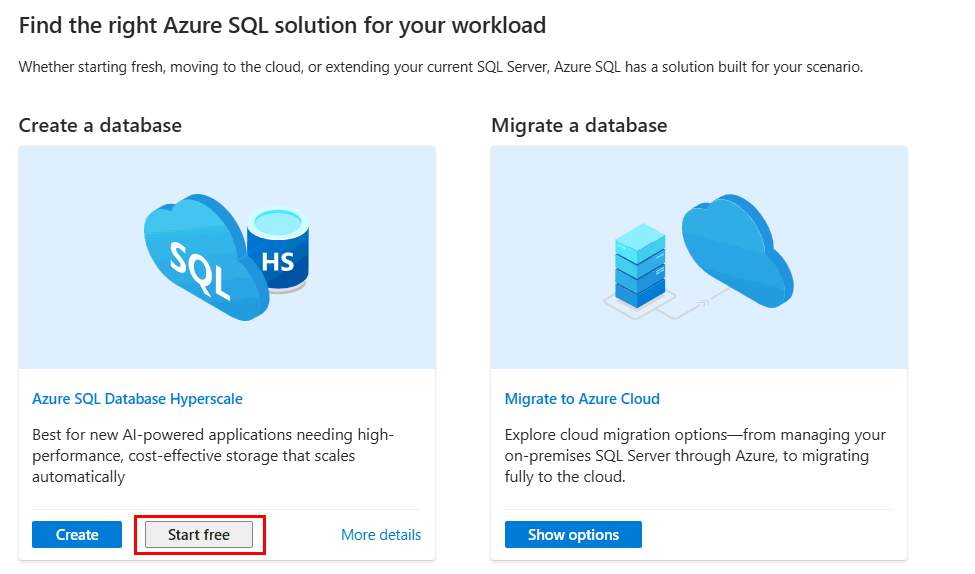This screenshot has width=975, height=574.
Task: Click the stacked server icon
Action: tap(639, 263)
